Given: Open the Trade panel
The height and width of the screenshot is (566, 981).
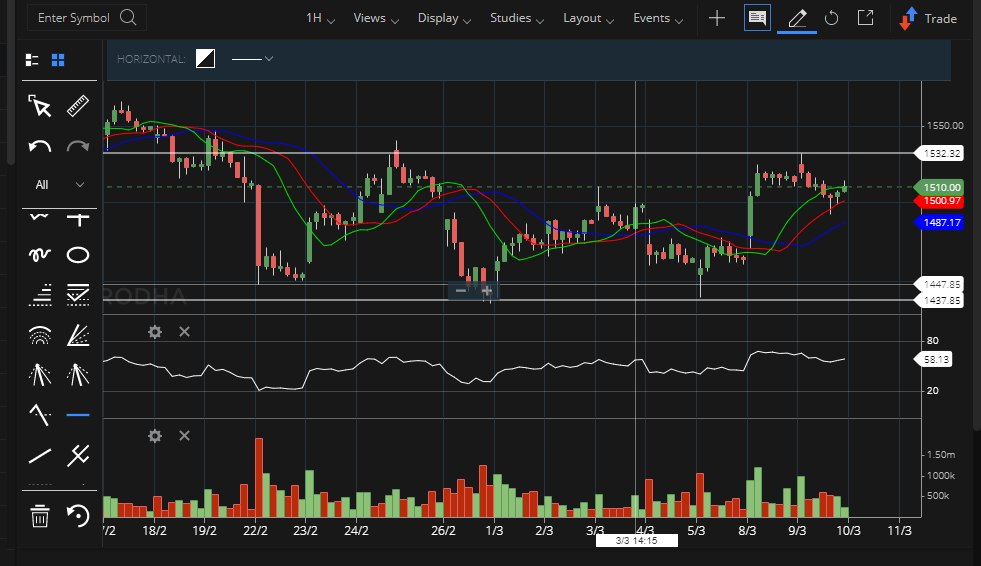Looking at the screenshot, I should pyautogui.click(x=928, y=19).
